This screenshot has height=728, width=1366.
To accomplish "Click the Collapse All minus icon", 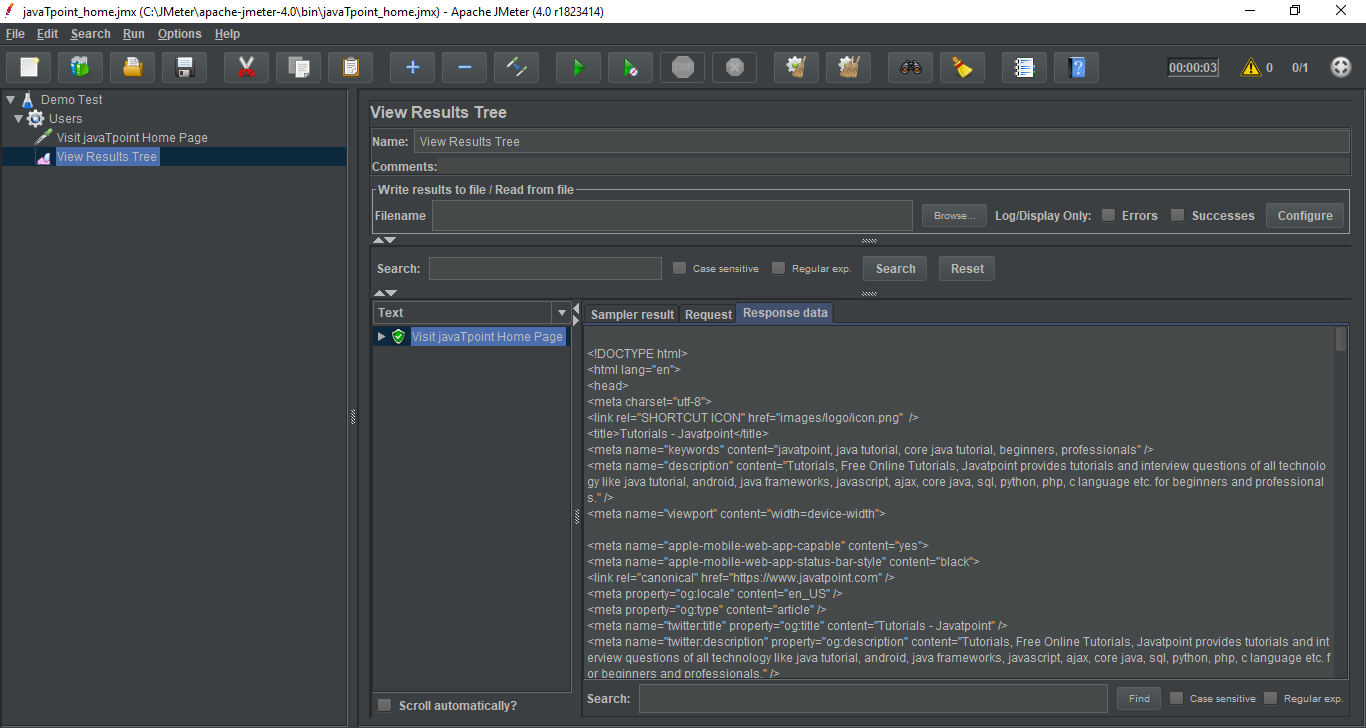I will [464, 67].
